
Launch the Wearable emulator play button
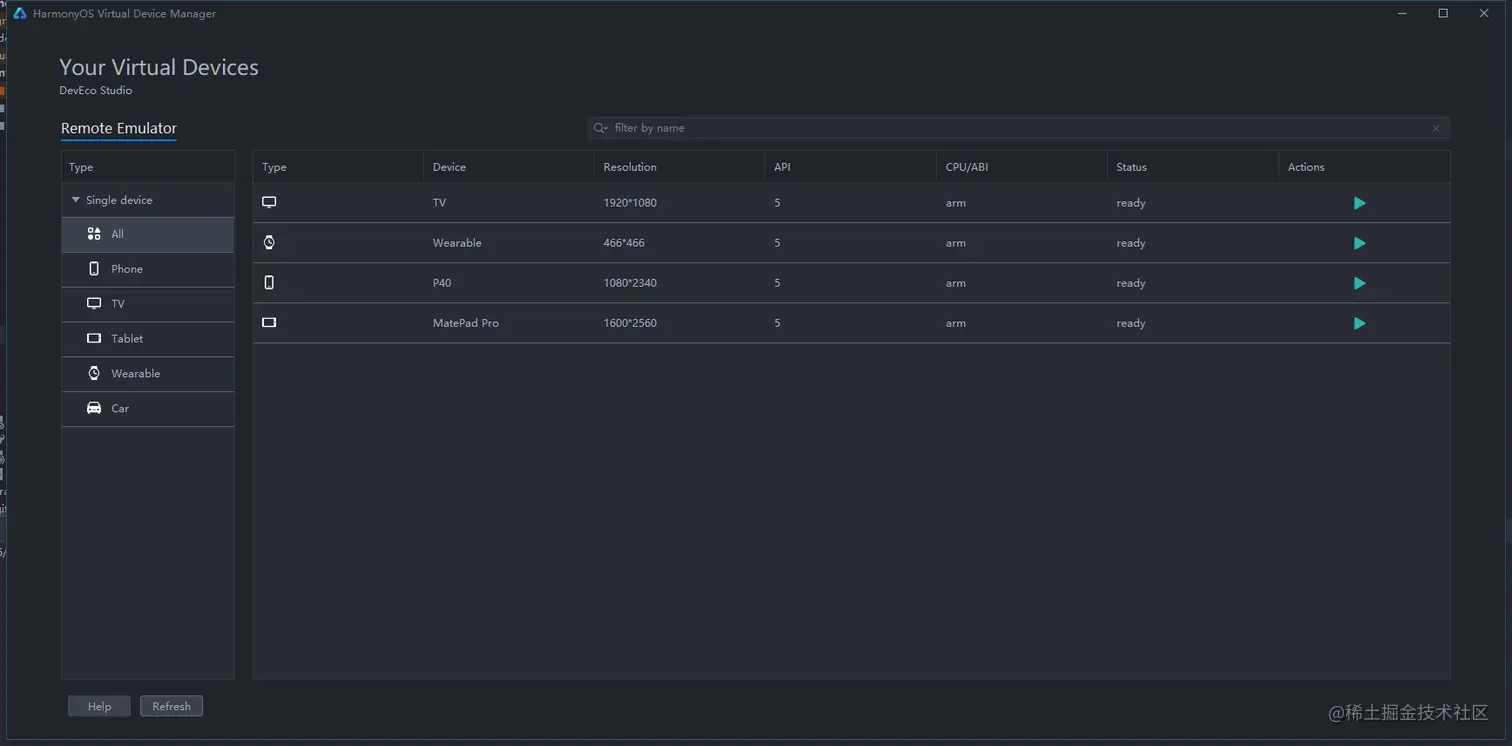[1359, 243]
